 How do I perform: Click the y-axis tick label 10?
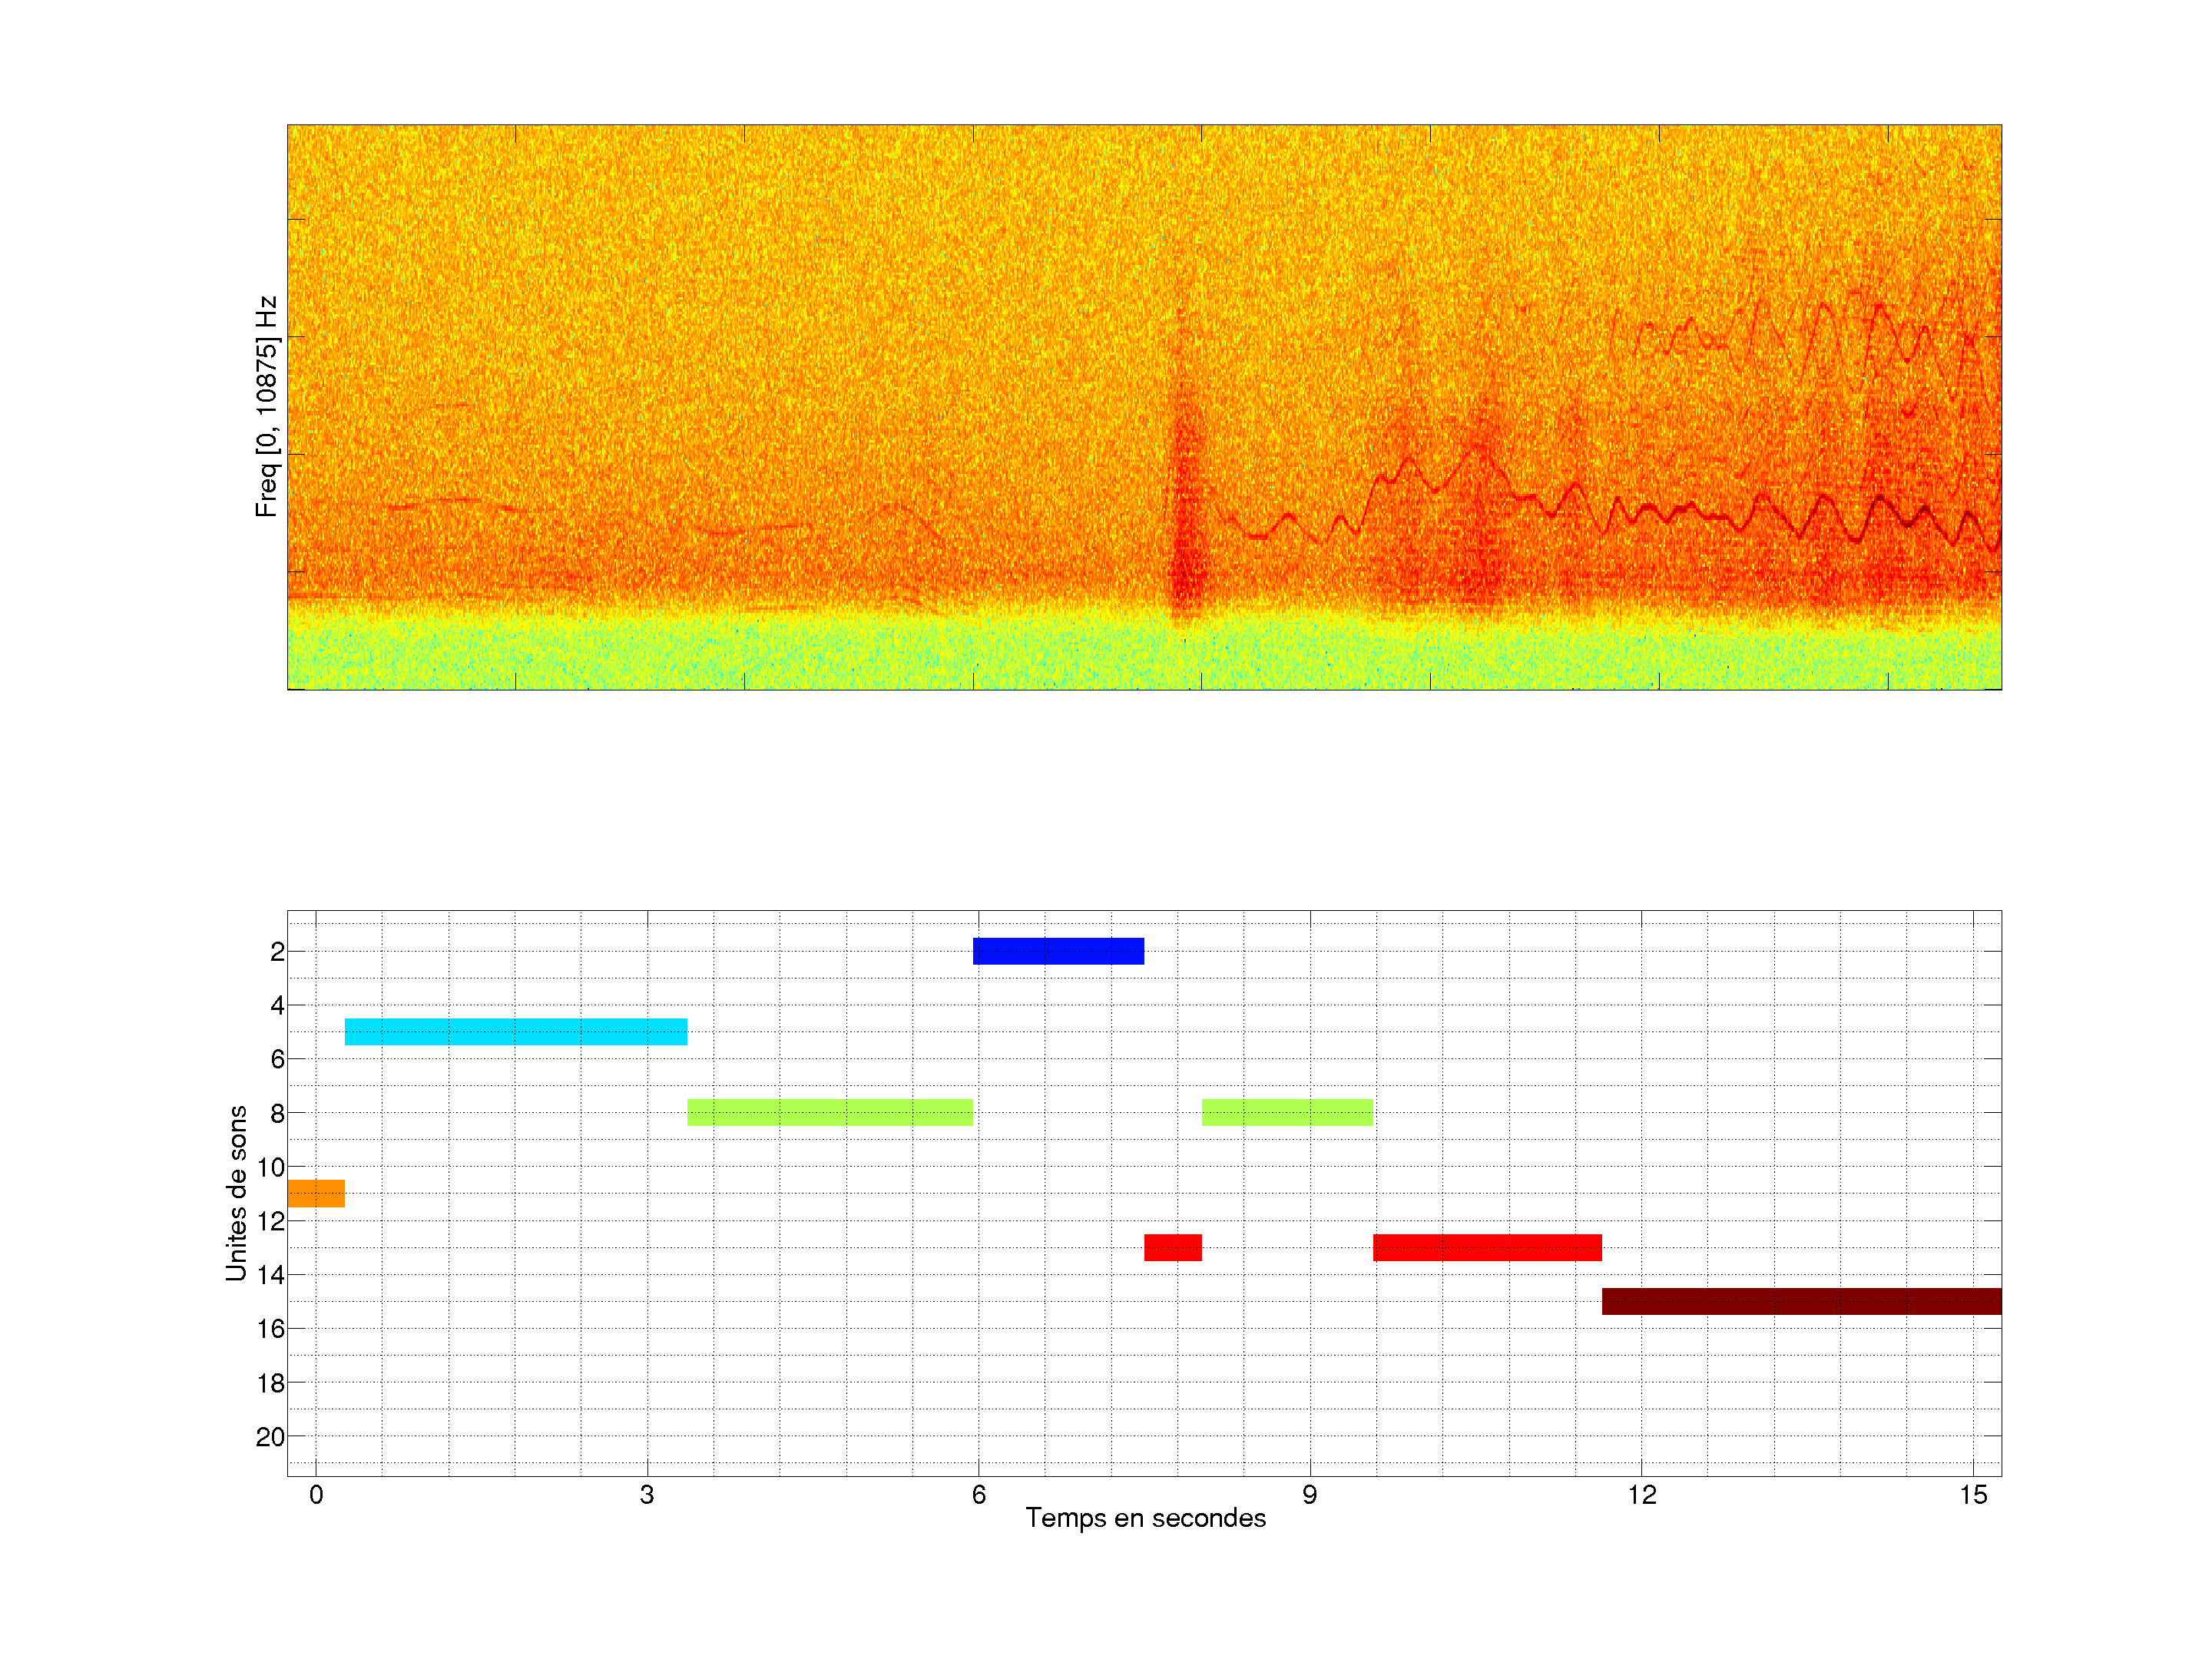click(270, 1167)
